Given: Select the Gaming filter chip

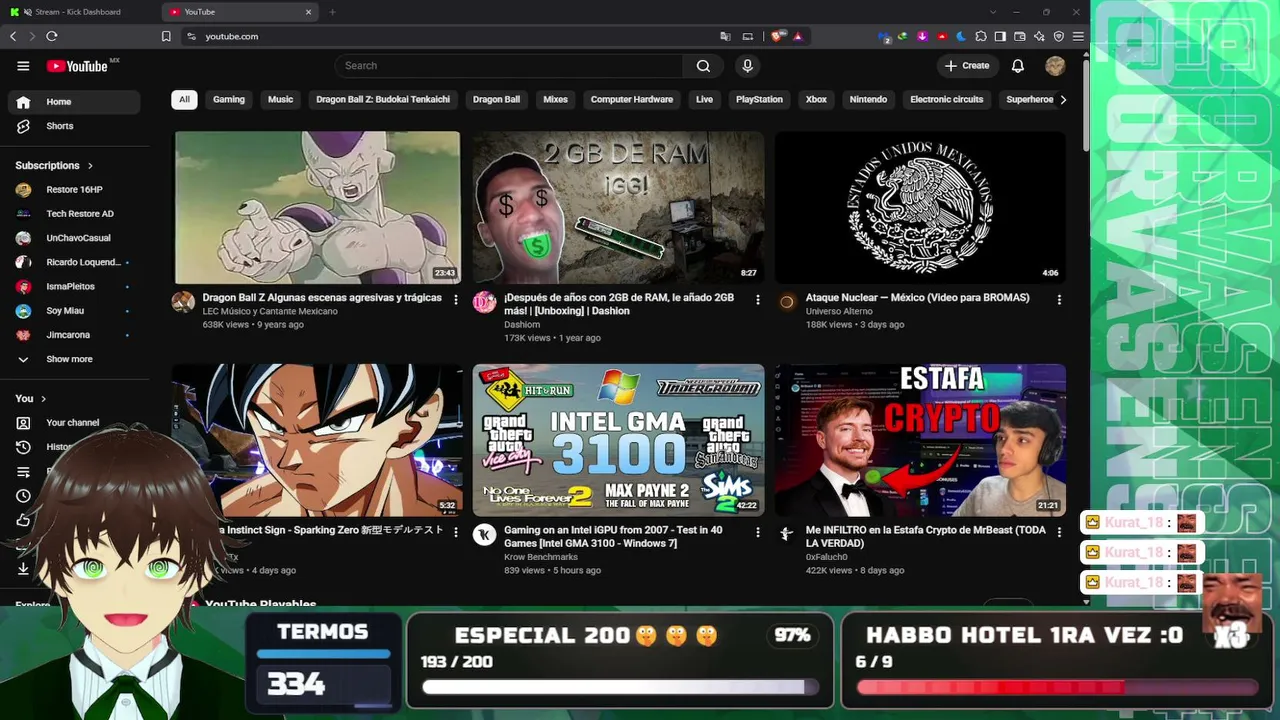Looking at the screenshot, I should [x=229, y=100].
